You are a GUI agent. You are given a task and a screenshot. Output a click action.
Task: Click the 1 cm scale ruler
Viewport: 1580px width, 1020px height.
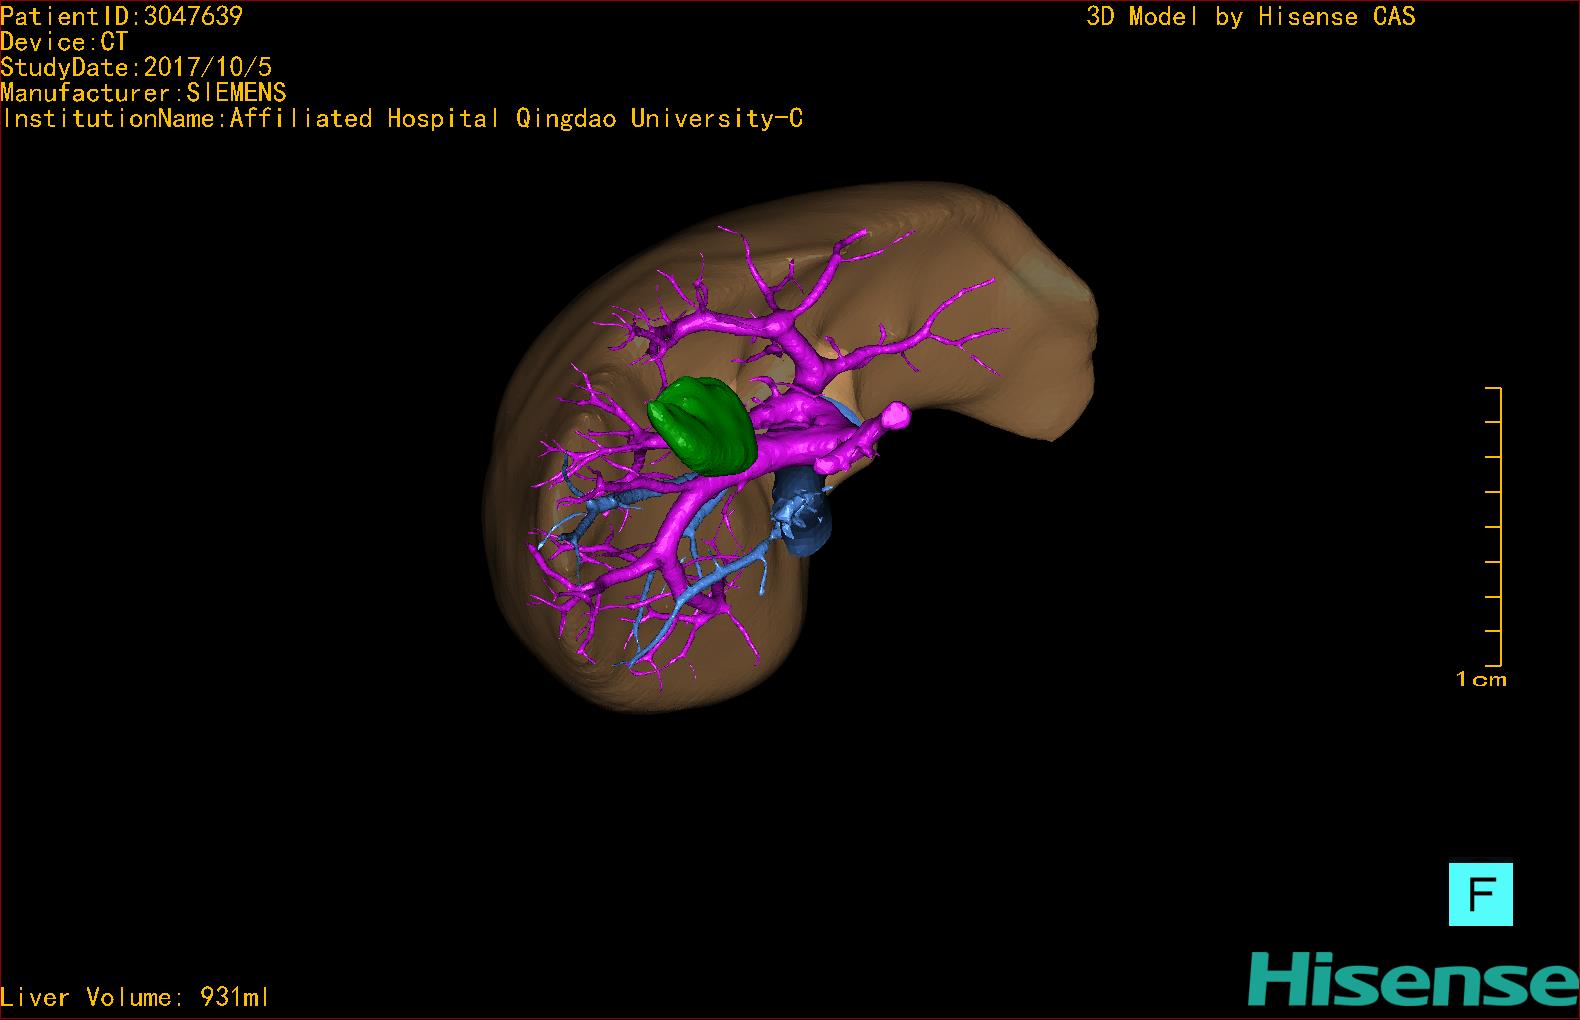[x=1494, y=526]
